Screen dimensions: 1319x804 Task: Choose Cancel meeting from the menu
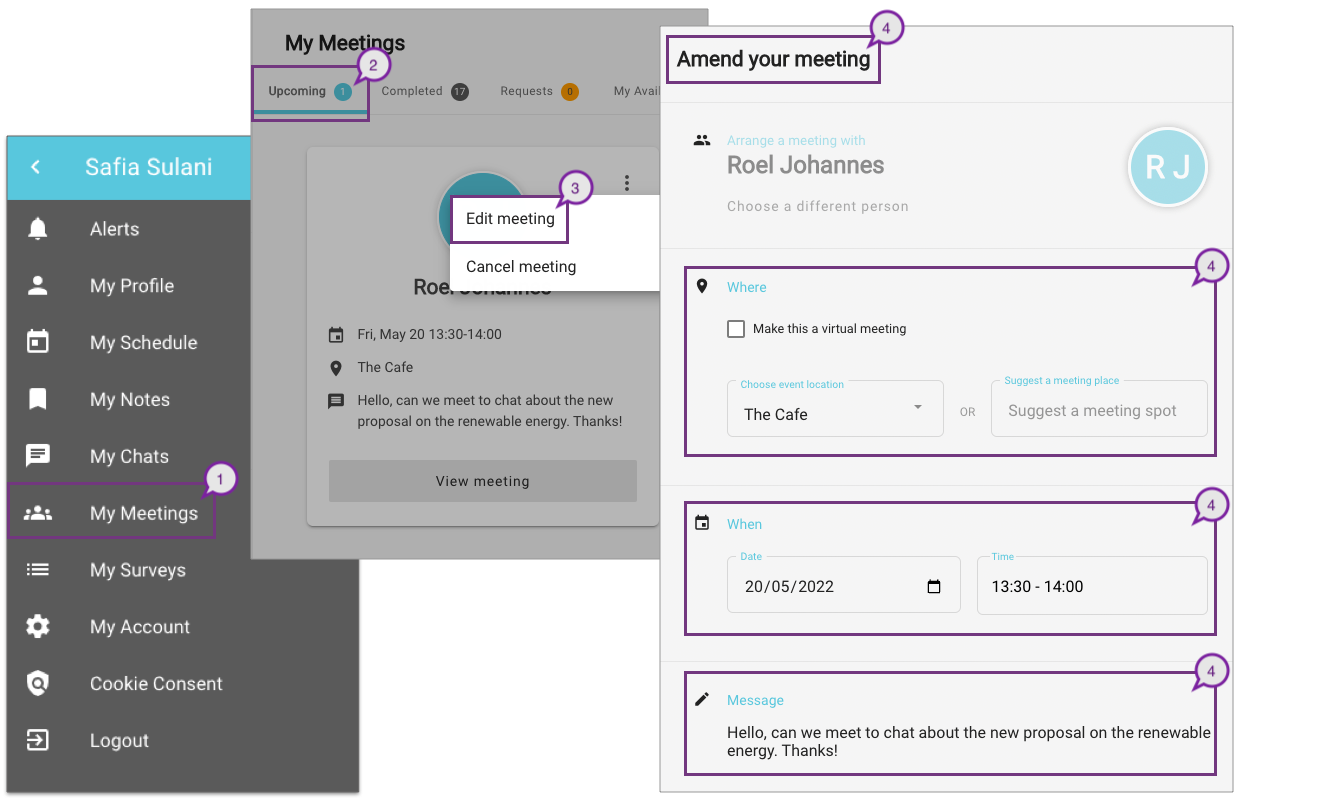pyautogui.click(x=521, y=267)
